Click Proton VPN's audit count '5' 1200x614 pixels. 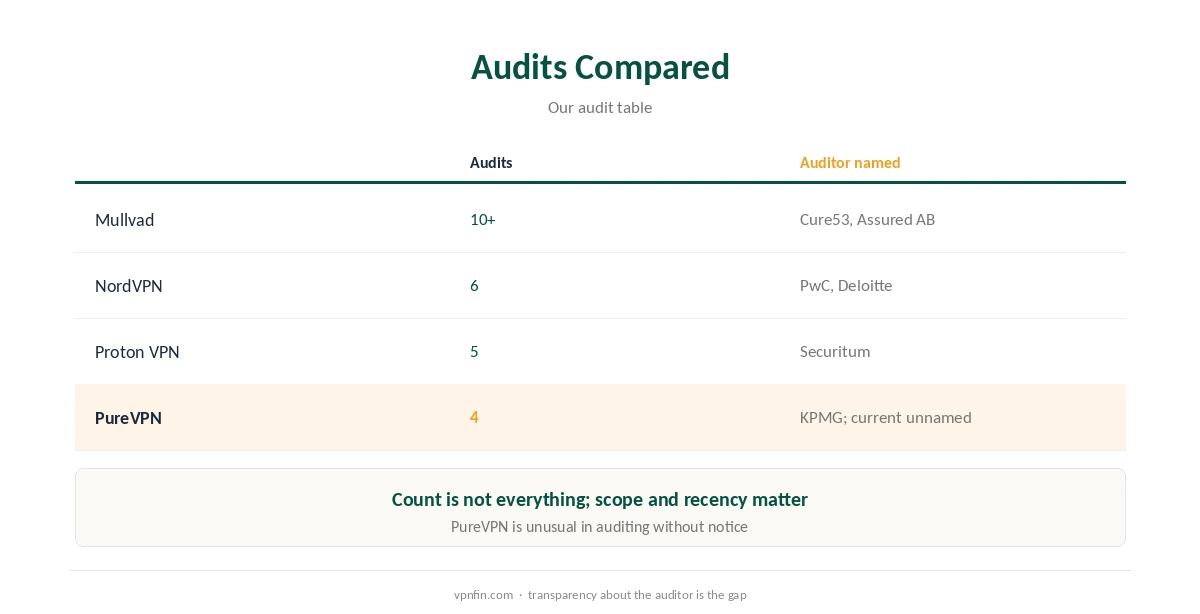[474, 352]
